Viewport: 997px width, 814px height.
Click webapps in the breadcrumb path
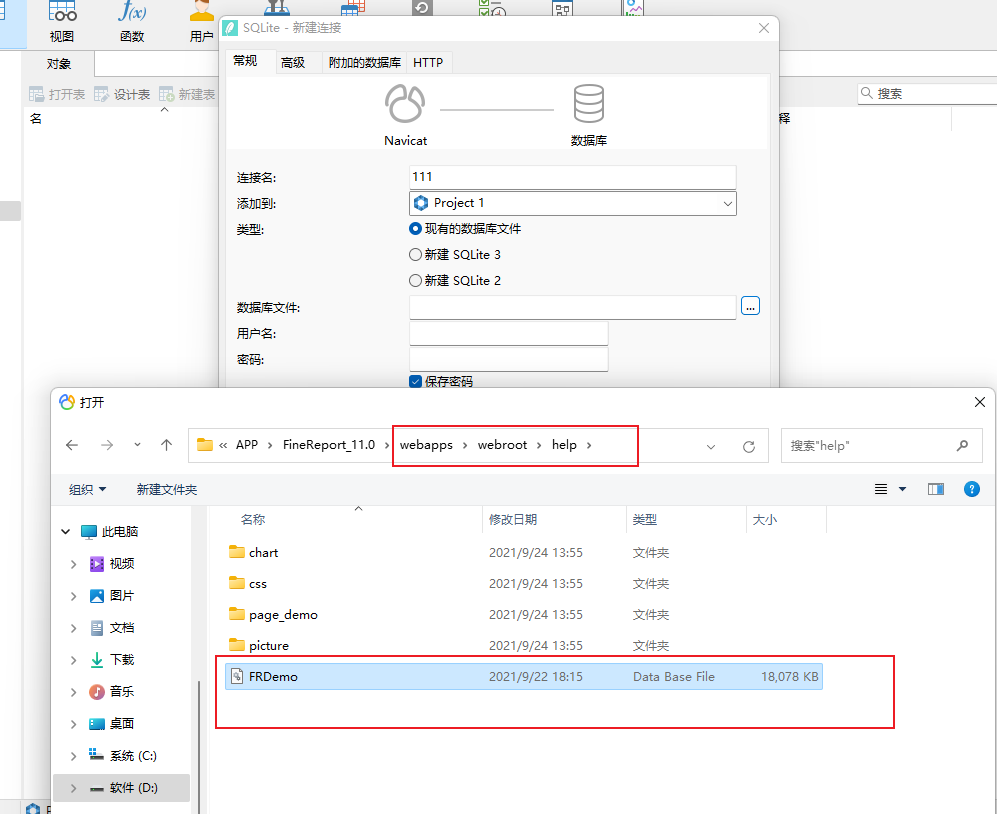pyautogui.click(x=426, y=445)
